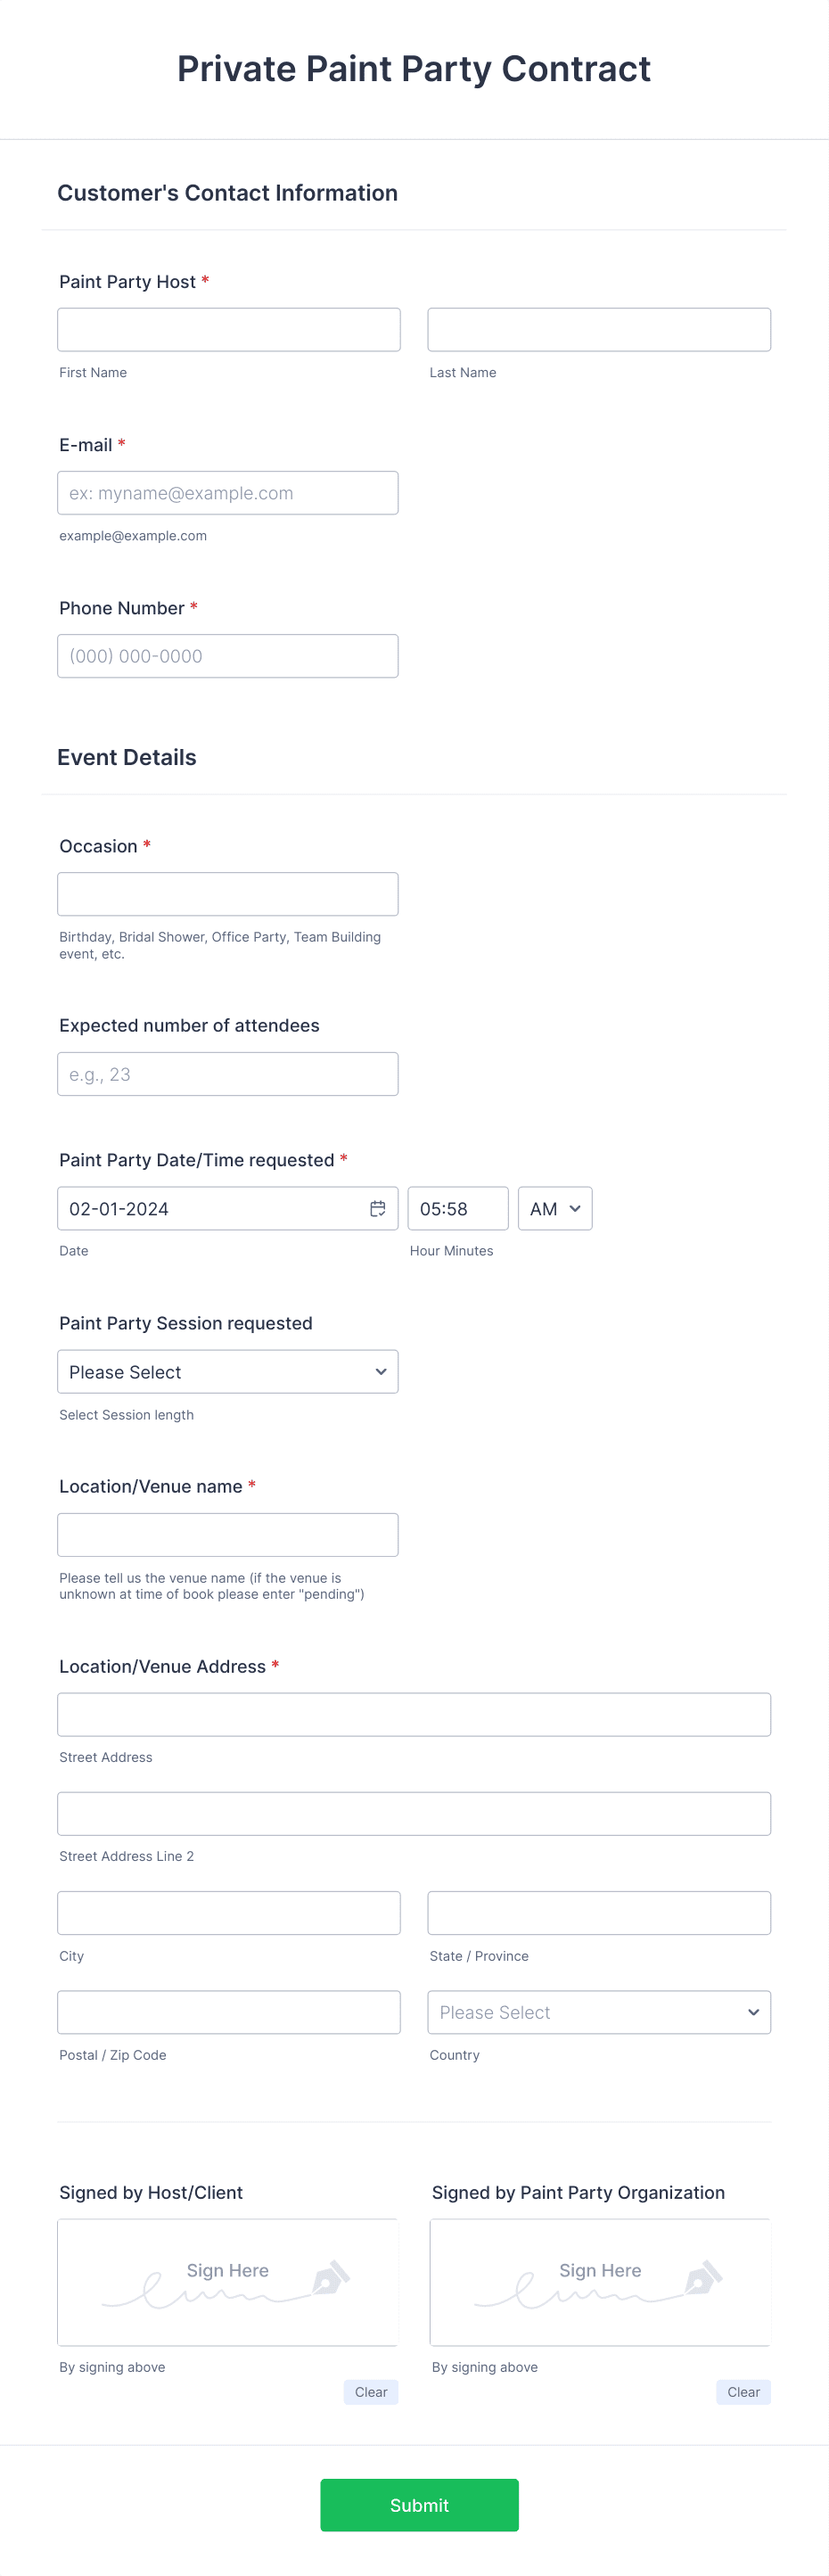Image resolution: width=829 pixels, height=2576 pixels.
Task: Clear the Paint Party Organization signature
Action: coord(743,2392)
